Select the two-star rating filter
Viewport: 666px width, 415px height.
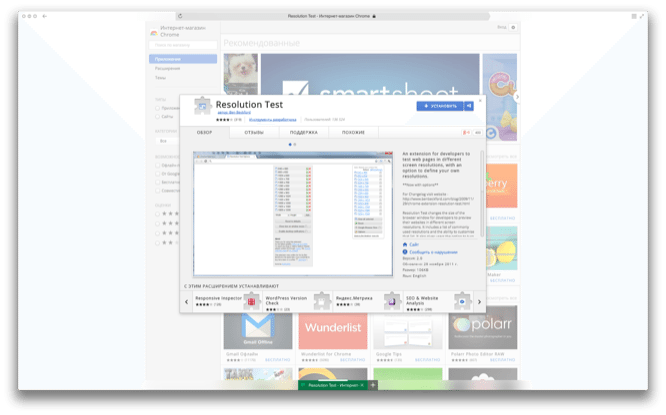pos(158,243)
